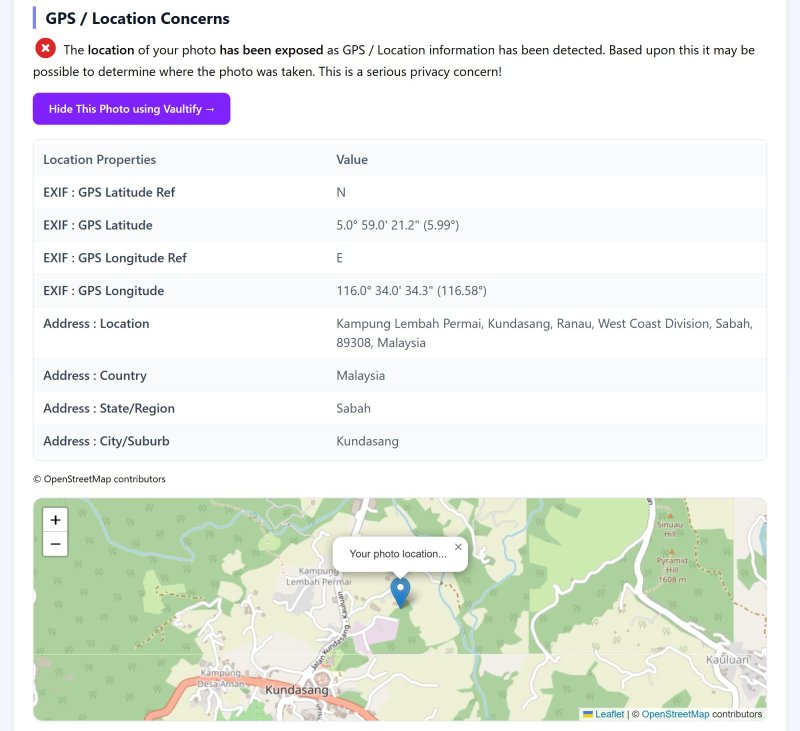Click the City/Suburb value Kundasang
800x731 pixels.
(x=367, y=441)
